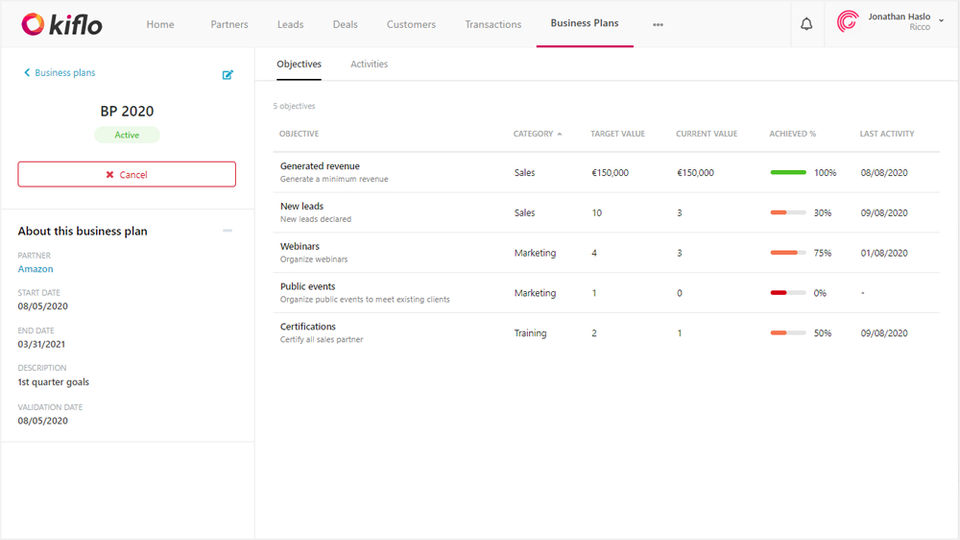Click the Generated revenue progress bar
Screen dimensions: 960x540
point(788,173)
